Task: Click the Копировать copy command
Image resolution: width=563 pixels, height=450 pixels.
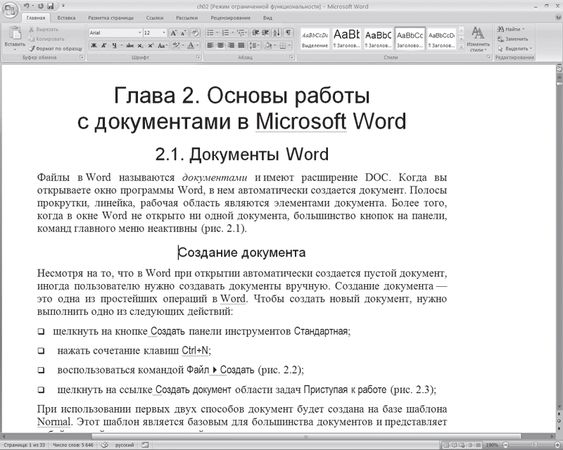Action: 46,39
